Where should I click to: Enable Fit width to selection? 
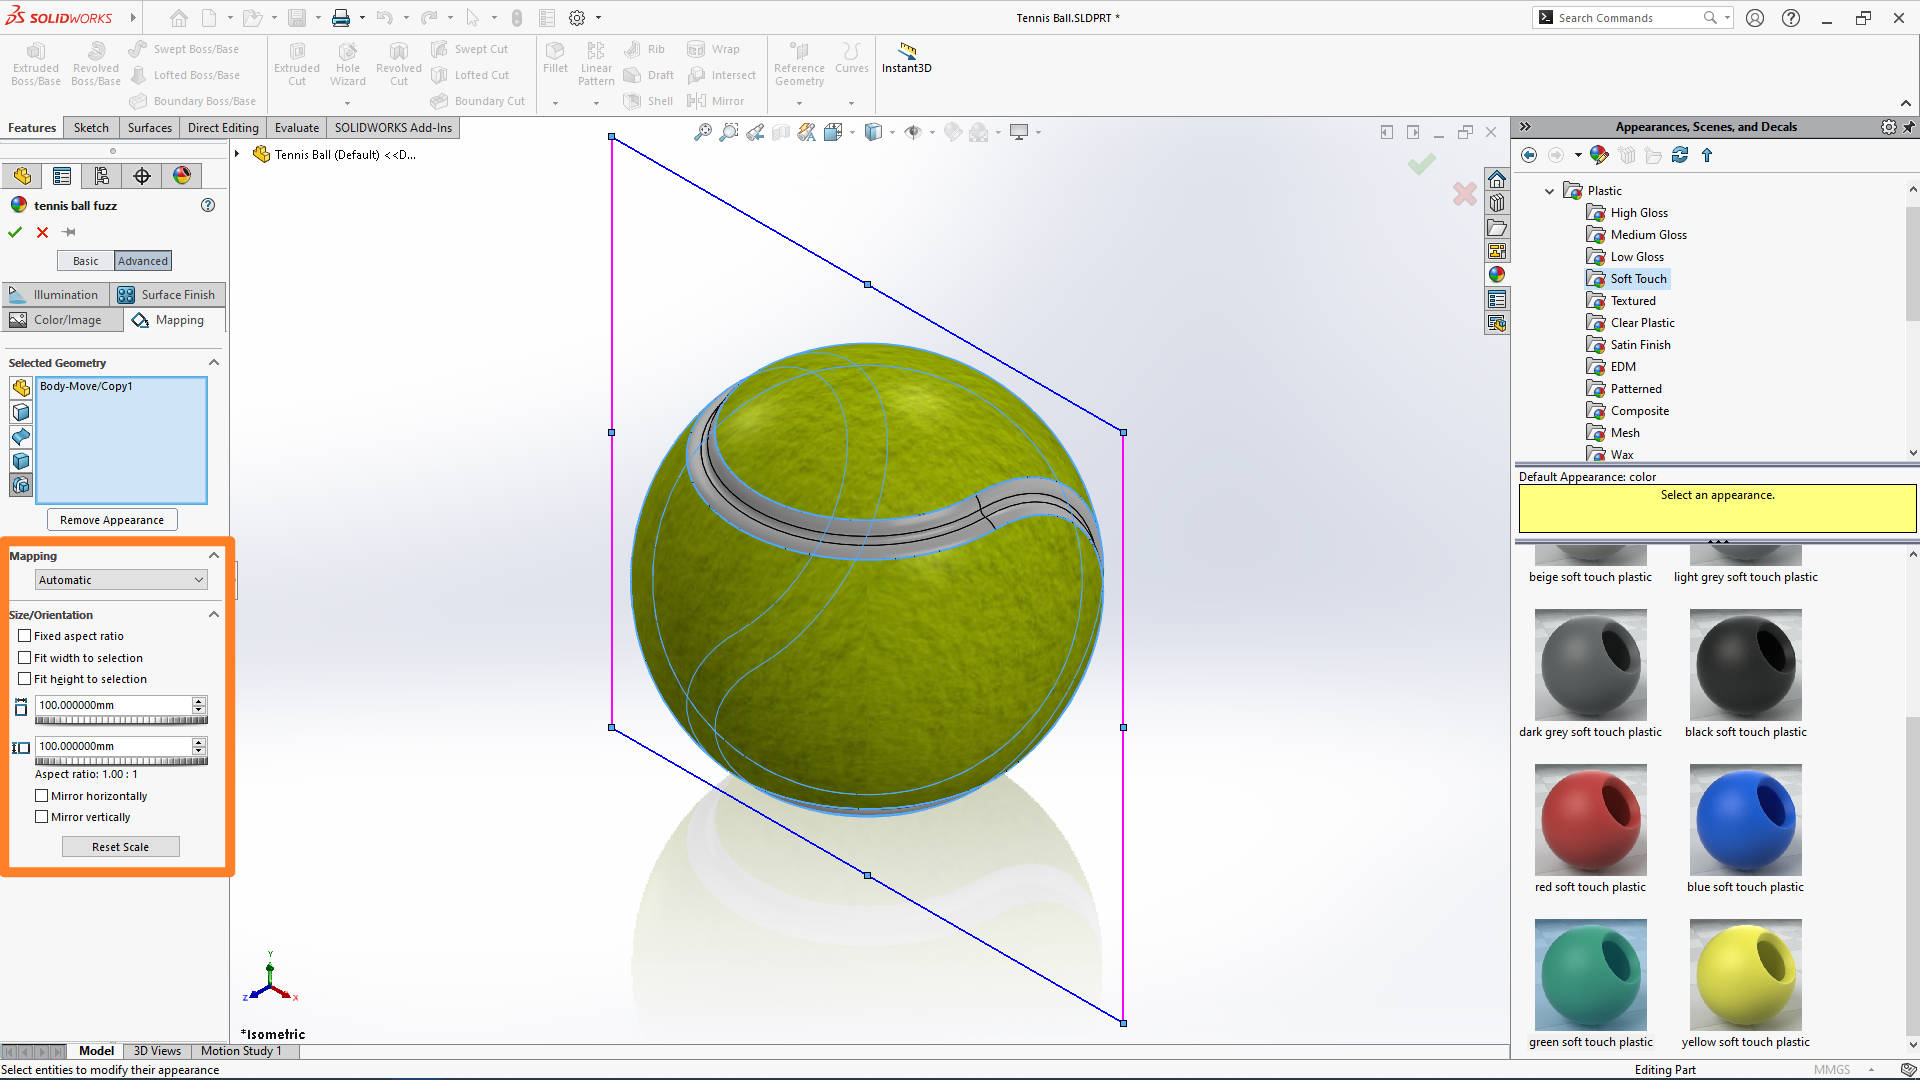click(24, 657)
